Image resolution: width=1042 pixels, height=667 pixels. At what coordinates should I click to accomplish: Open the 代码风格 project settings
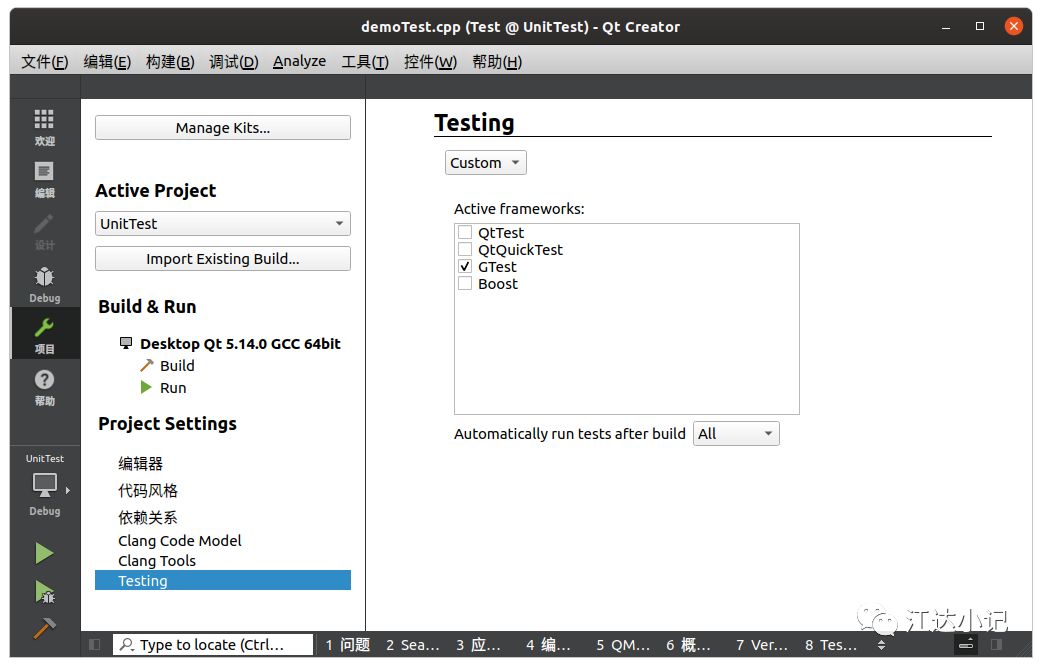148,490
